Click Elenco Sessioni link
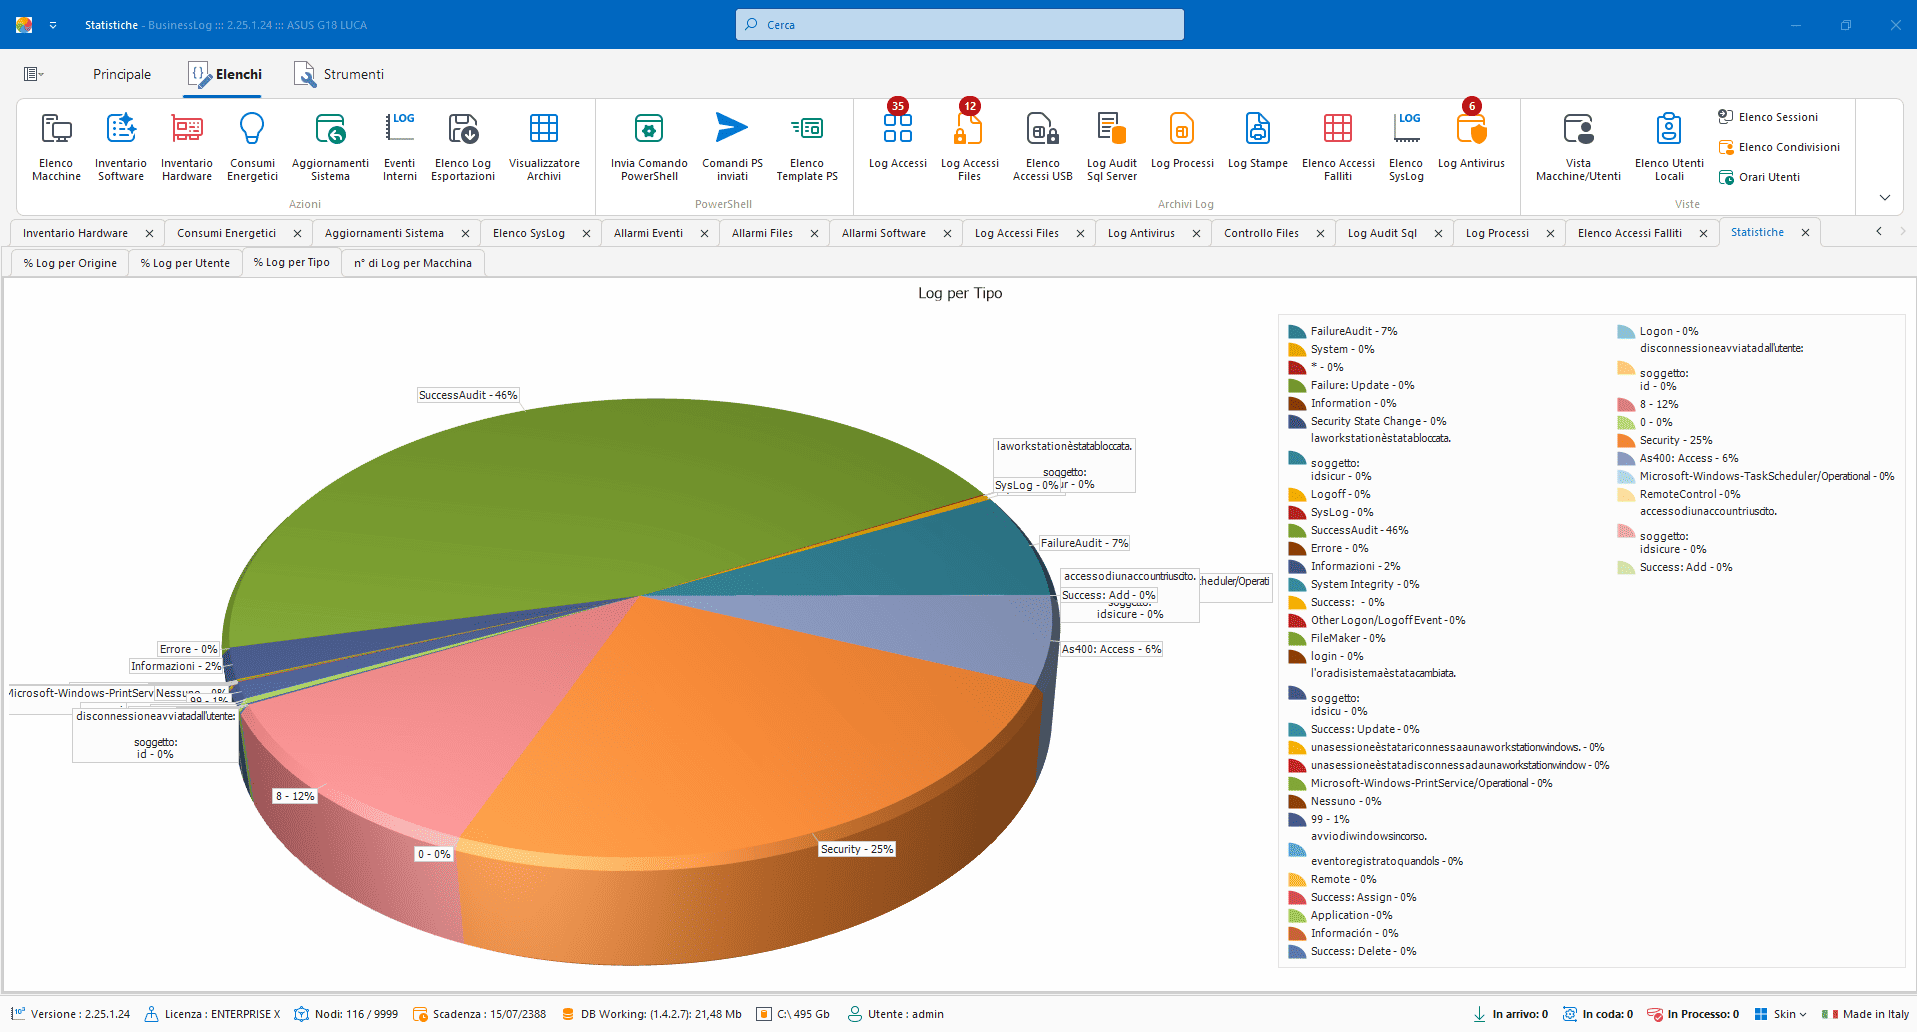Image resolution: width=1917 pixels, height=1032 pixels. [x=1777, y=117]
